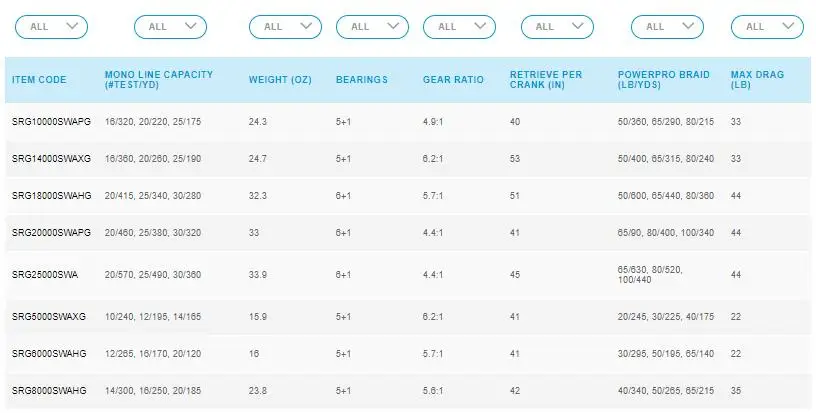Viewport: 816px width, 413px height.
Task: Click the ITEM CODE column header
Action: click(39, 80)
